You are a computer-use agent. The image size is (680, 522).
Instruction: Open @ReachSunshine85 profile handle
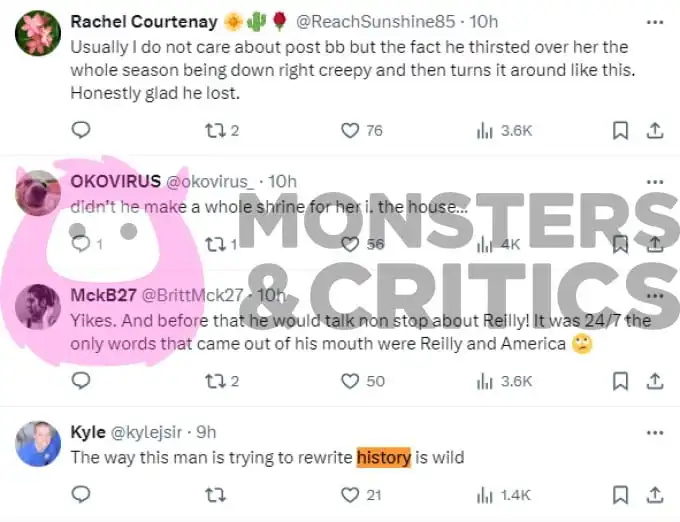click(x=376, y=22)
